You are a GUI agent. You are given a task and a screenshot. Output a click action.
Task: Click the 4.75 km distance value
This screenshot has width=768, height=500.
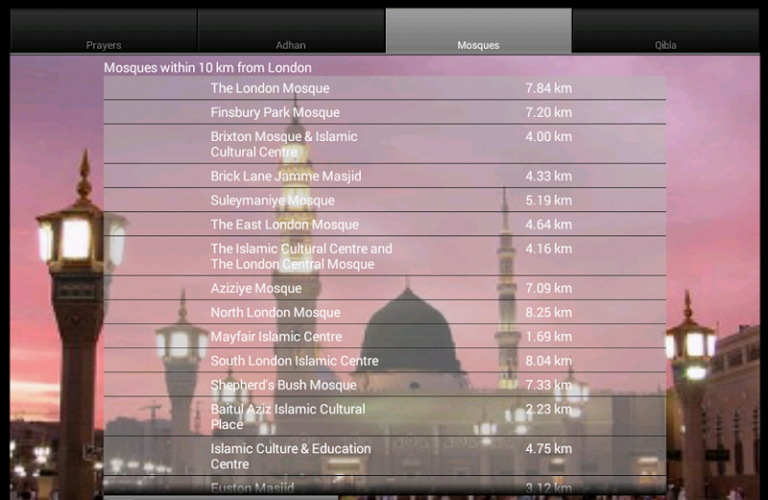[x=549, y=448]
